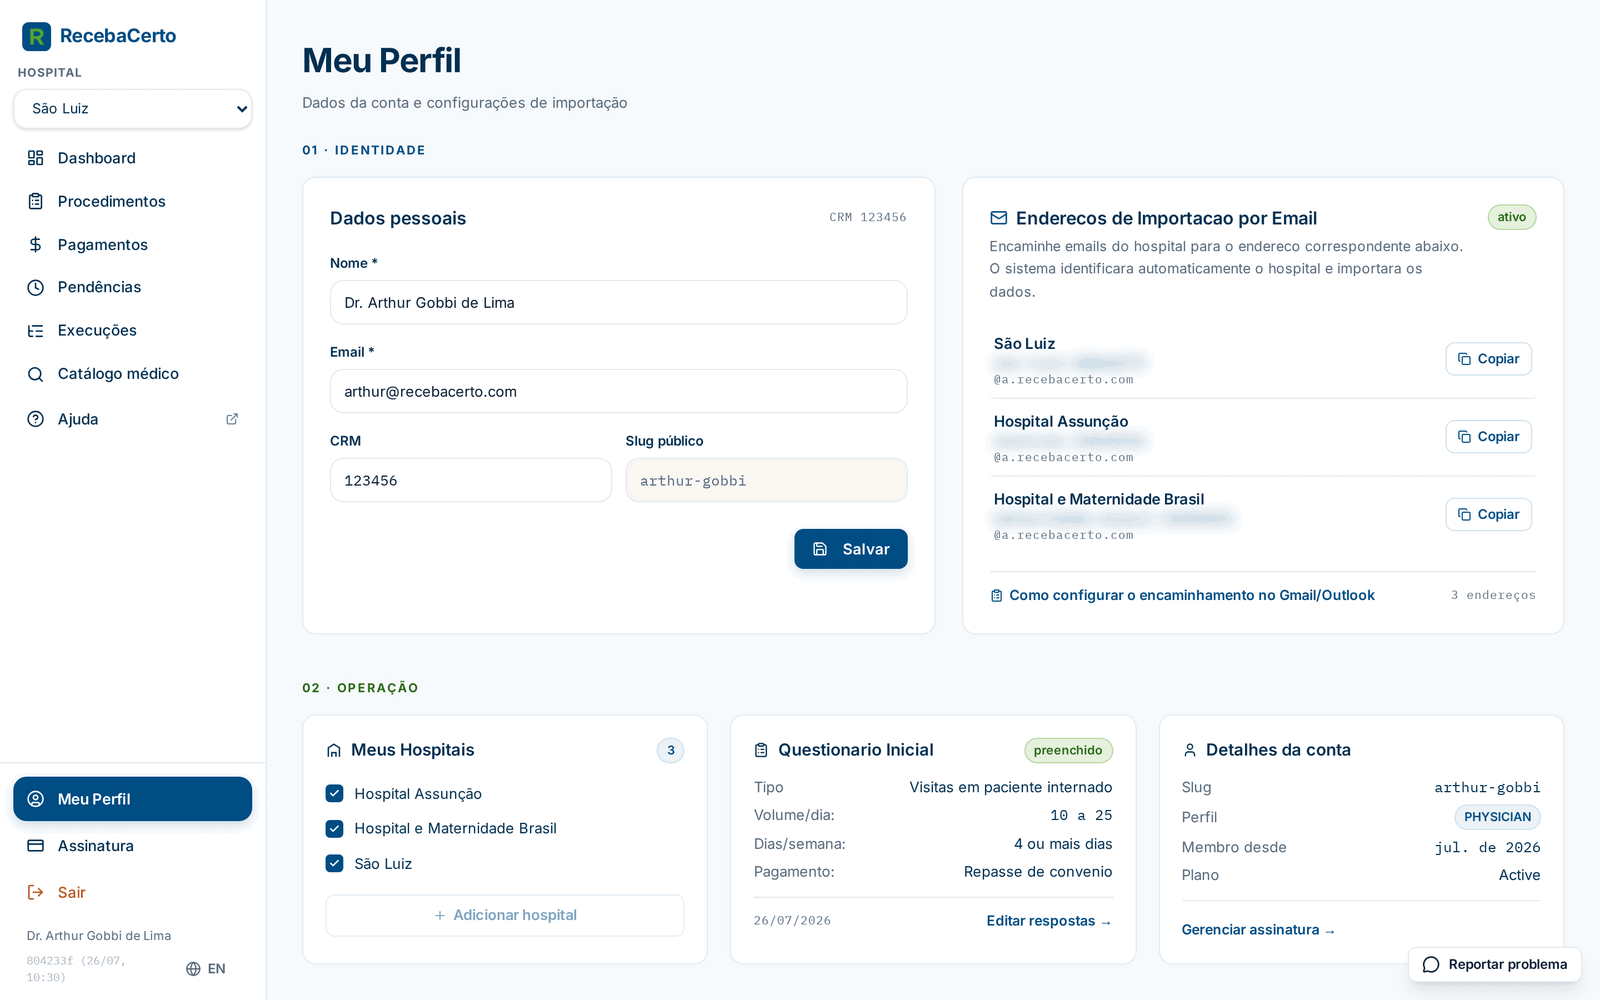The width and height of the screenshot is (1600, 1000).
Task: Click Editar respostas in the questionnaire card
Action: (1049, 921)
